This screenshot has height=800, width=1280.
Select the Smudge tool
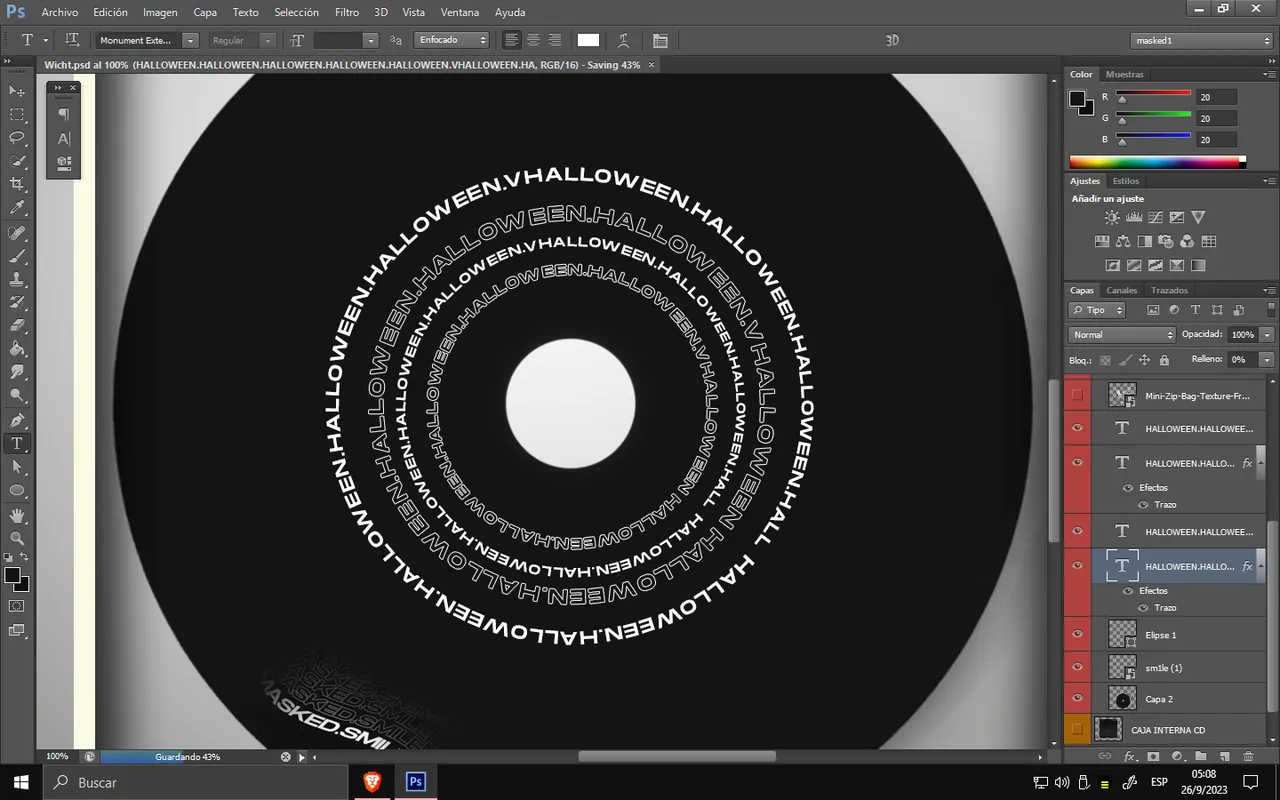pos(17,373)
